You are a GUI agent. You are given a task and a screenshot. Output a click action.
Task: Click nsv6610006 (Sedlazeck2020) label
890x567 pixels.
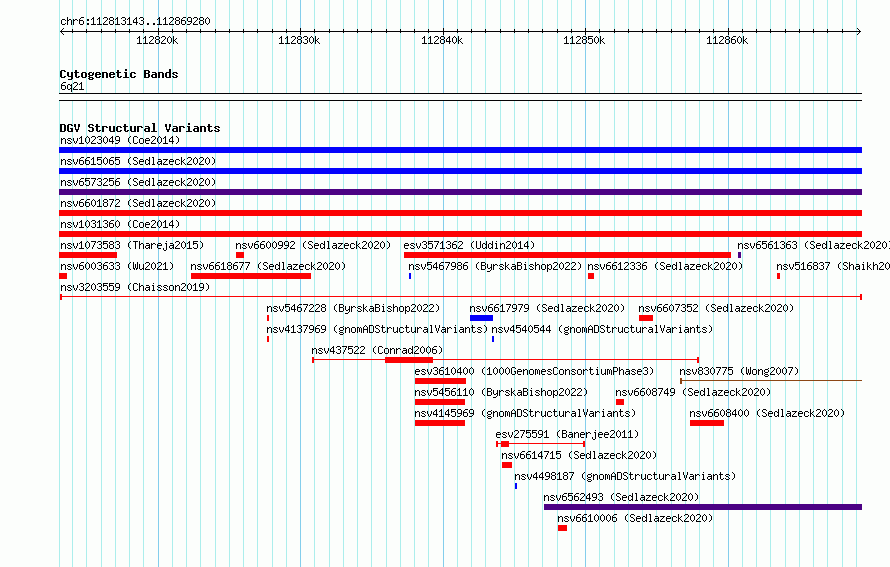635,518
